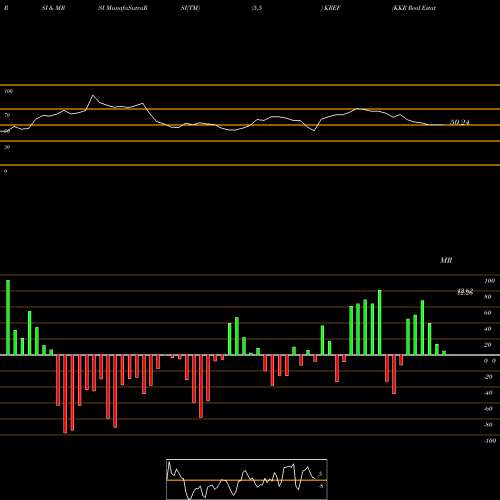Click the 'KKR Real Estat' company name
The height and width of the screenshot is (500, 500).
click(414, 8)
